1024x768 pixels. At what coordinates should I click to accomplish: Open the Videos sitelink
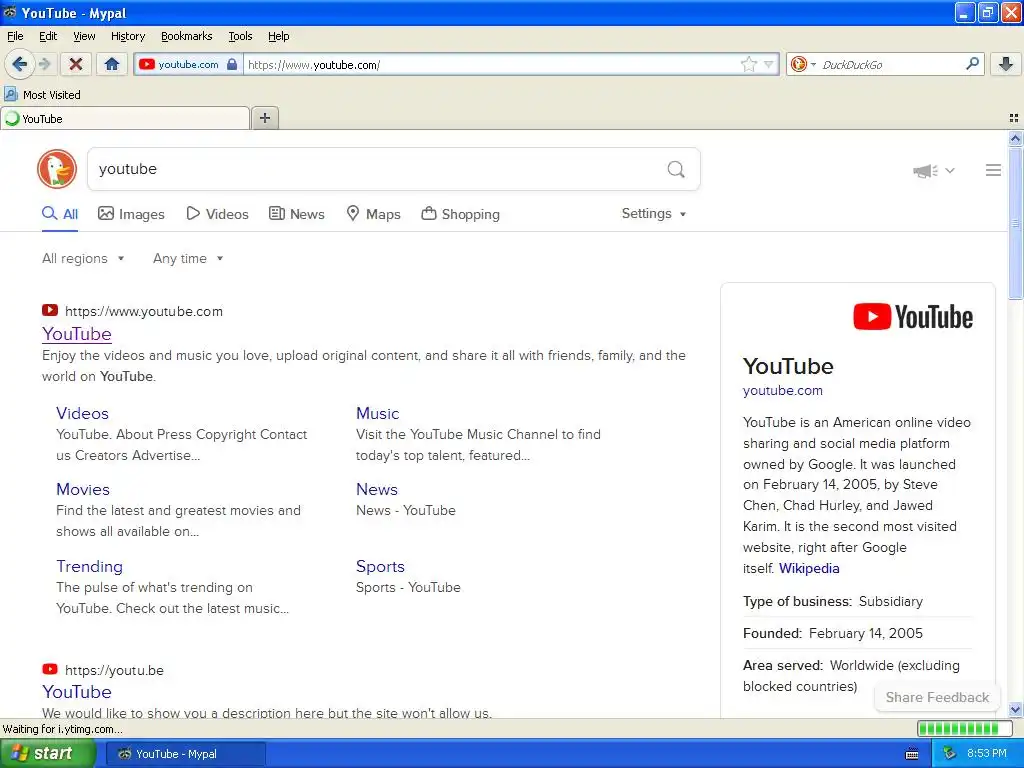(82, 413)
